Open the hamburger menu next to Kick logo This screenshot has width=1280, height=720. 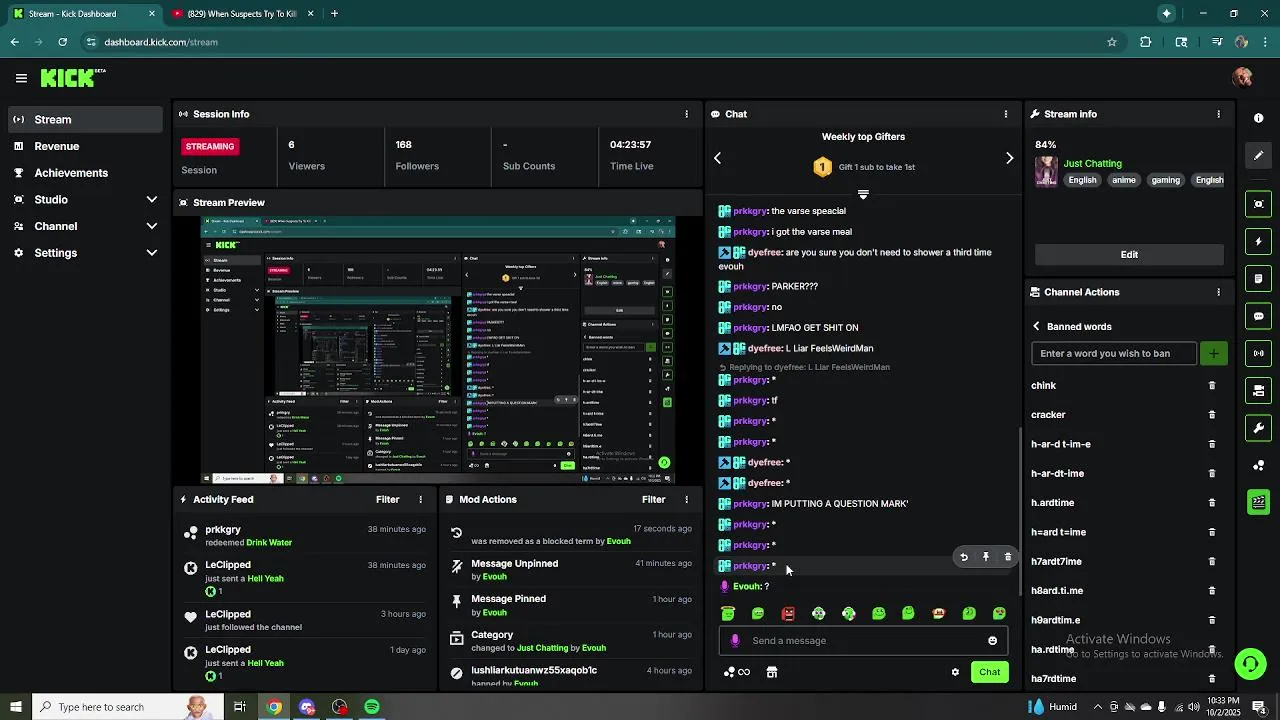[x=21, y=78]
